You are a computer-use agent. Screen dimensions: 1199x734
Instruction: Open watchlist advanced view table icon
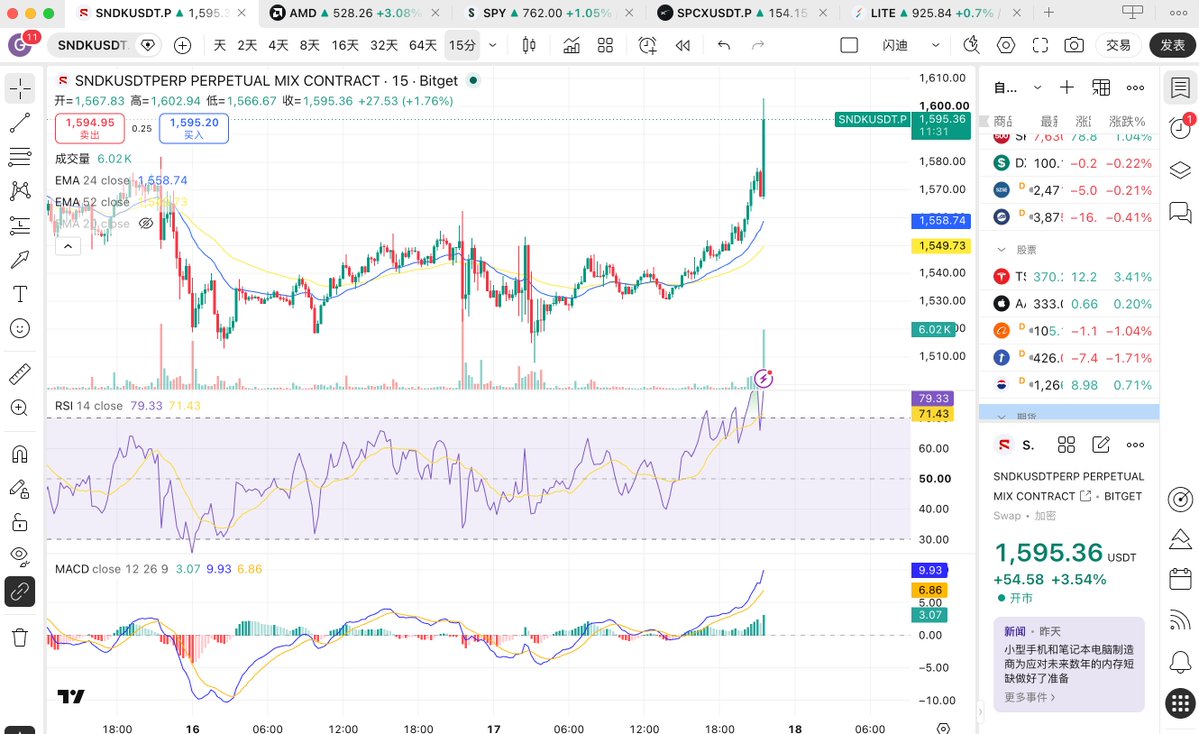(x=1101, y=88)
